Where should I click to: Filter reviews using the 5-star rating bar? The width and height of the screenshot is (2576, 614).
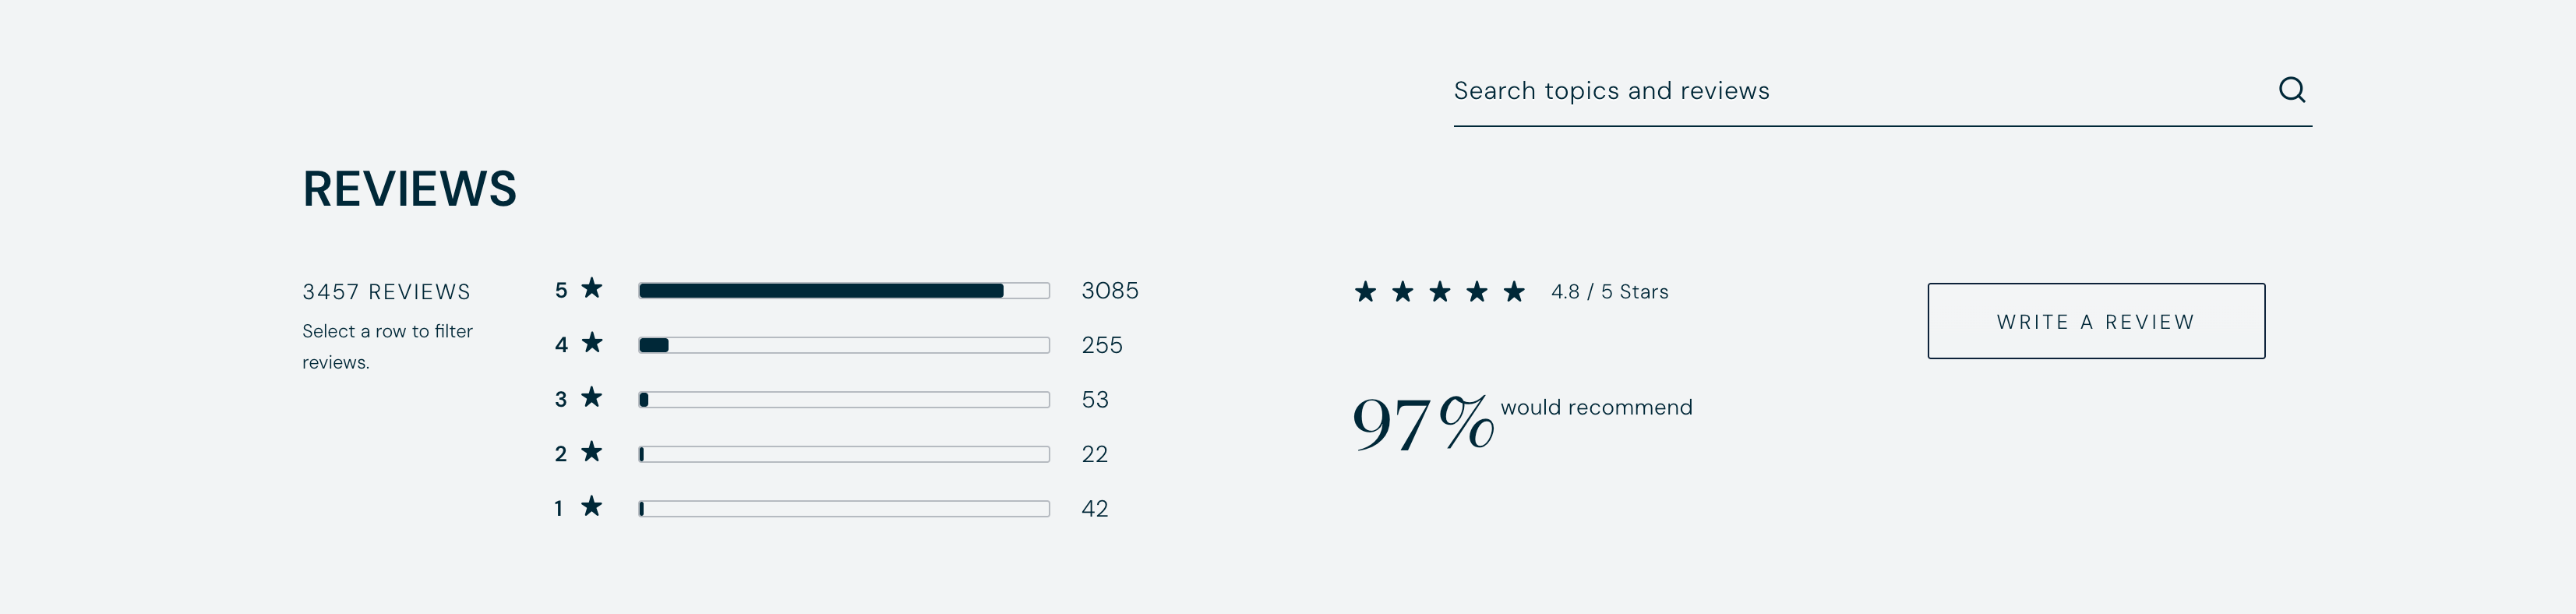click(x=844, y=291)
